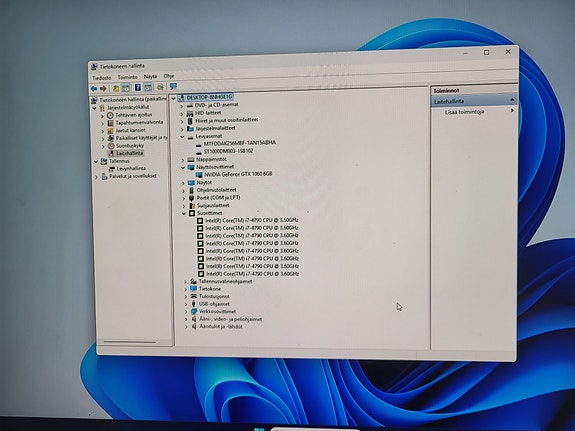575x431 pixels.
Task: Open the Näytä menu
Action: (x=150, y=77)
